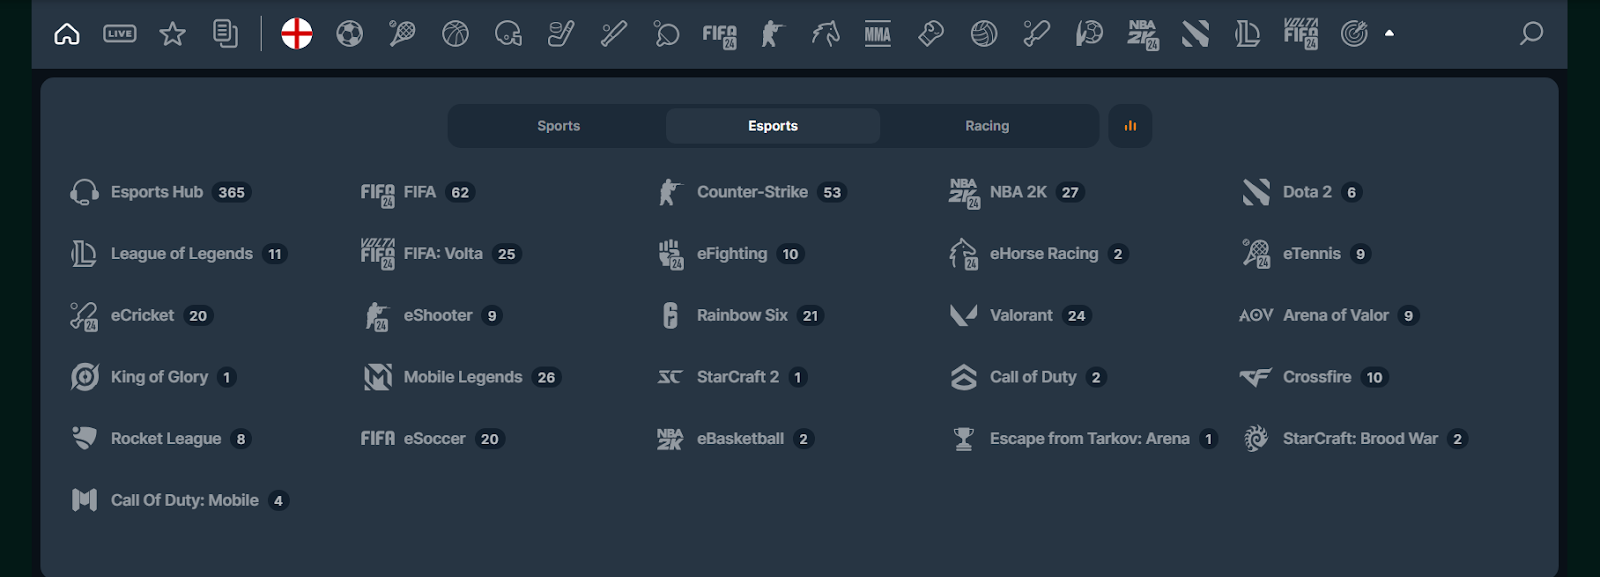This screenshot has height=577, width=1600.
Task: Open King of Glory category
Action: click(x=153, y=377)
